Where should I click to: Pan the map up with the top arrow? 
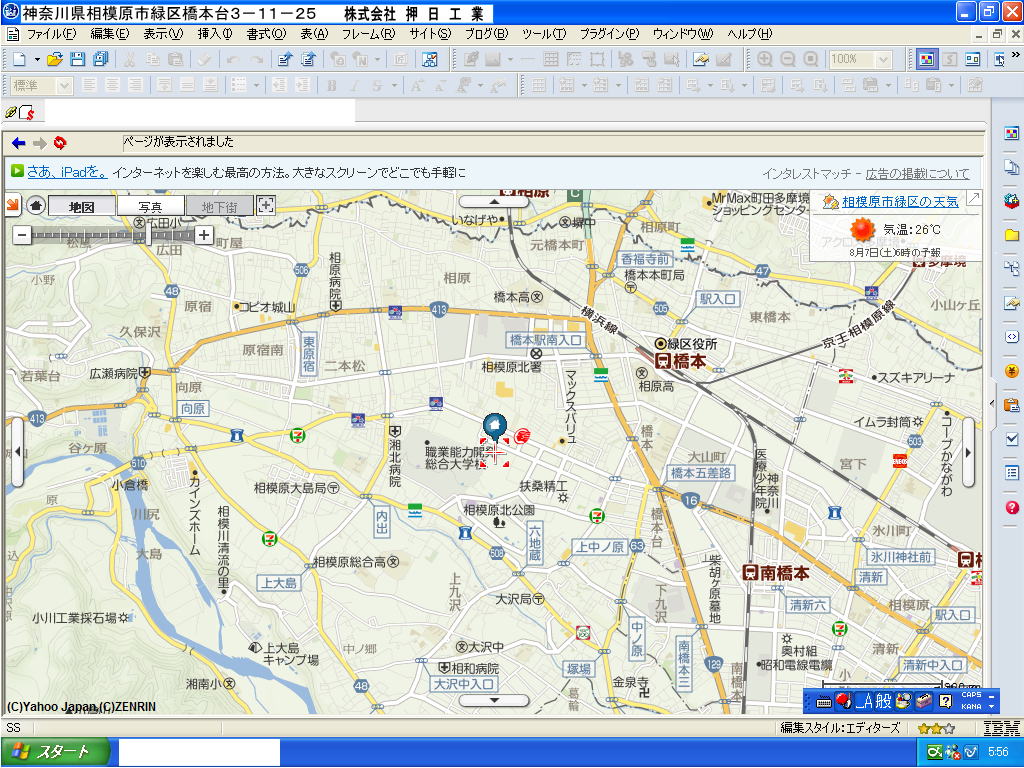pyautogui.click(x=494, y=201)
